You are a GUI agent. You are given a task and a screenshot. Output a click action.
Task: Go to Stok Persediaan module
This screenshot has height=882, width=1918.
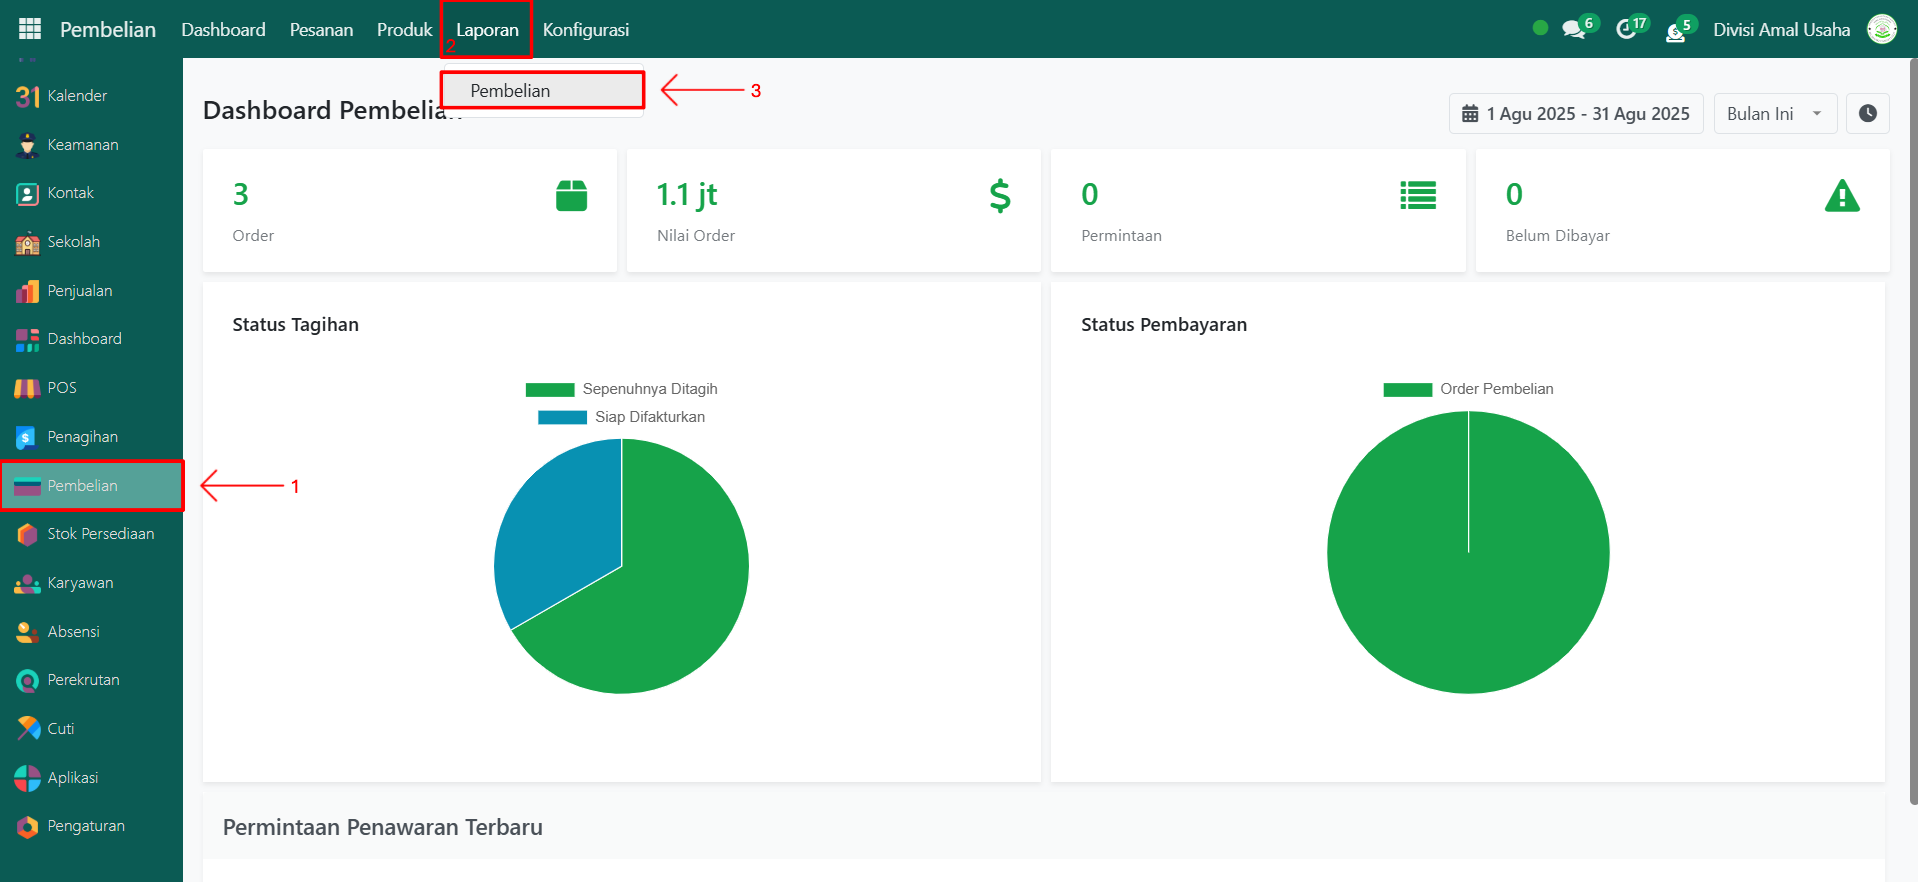(100, 534)
